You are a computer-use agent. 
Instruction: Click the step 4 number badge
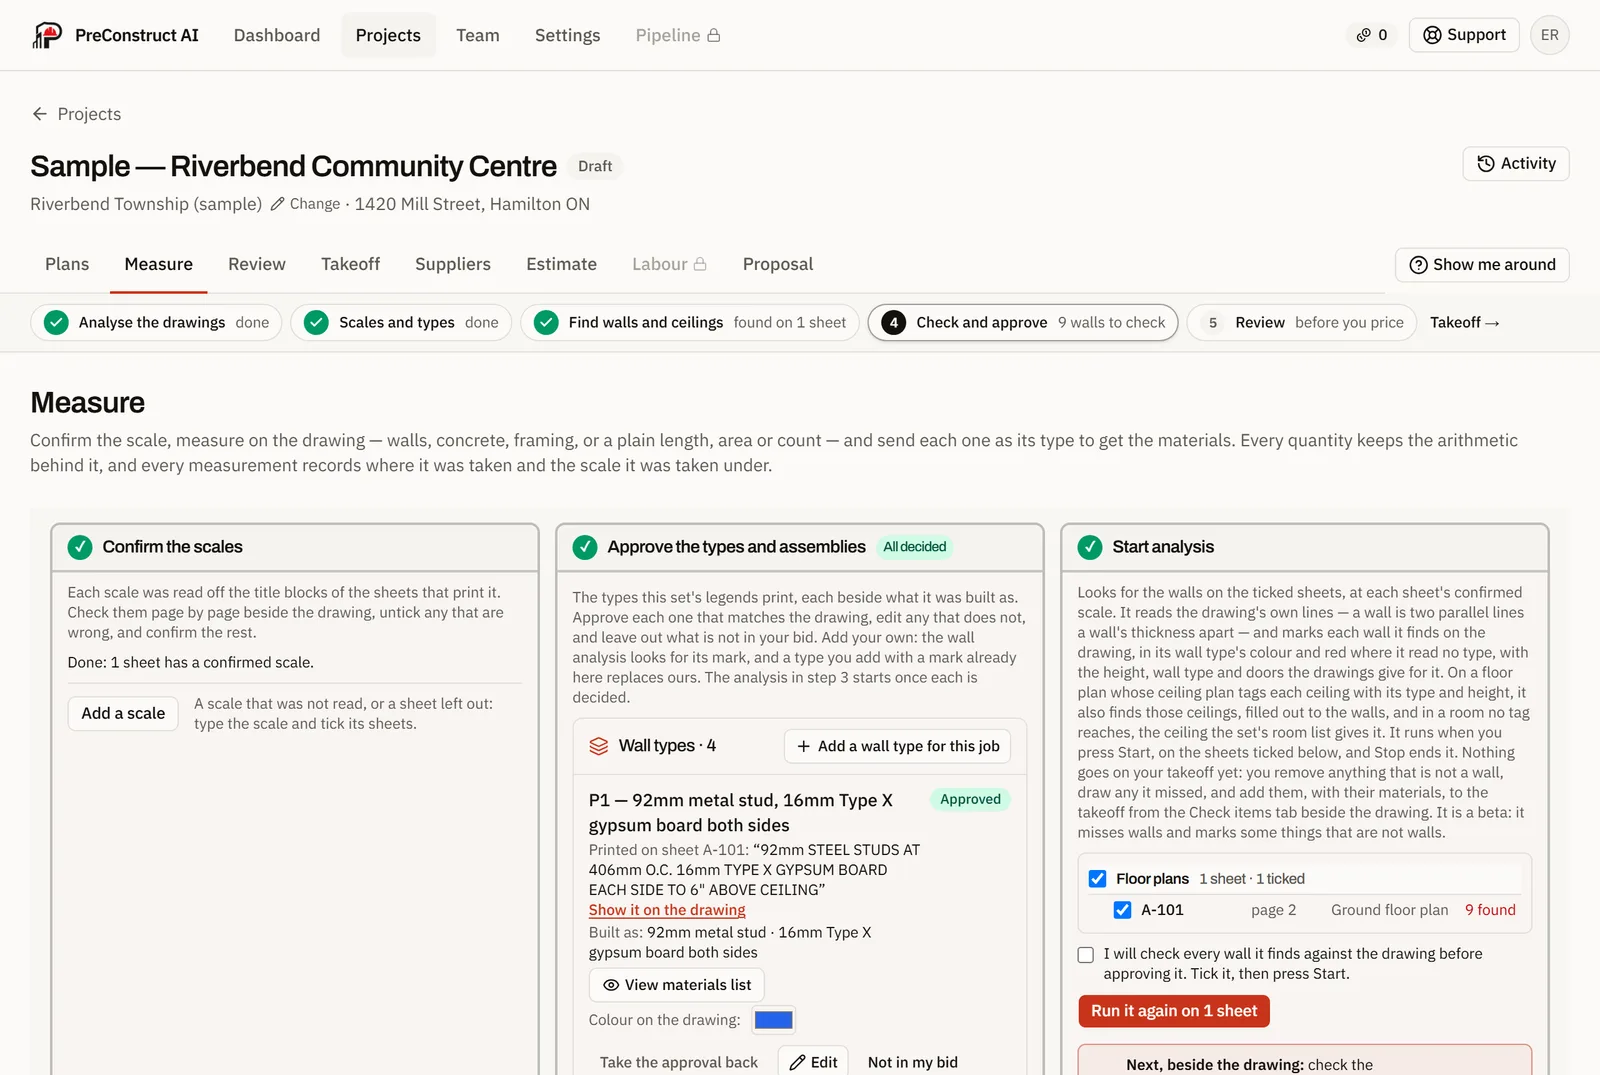894,322
